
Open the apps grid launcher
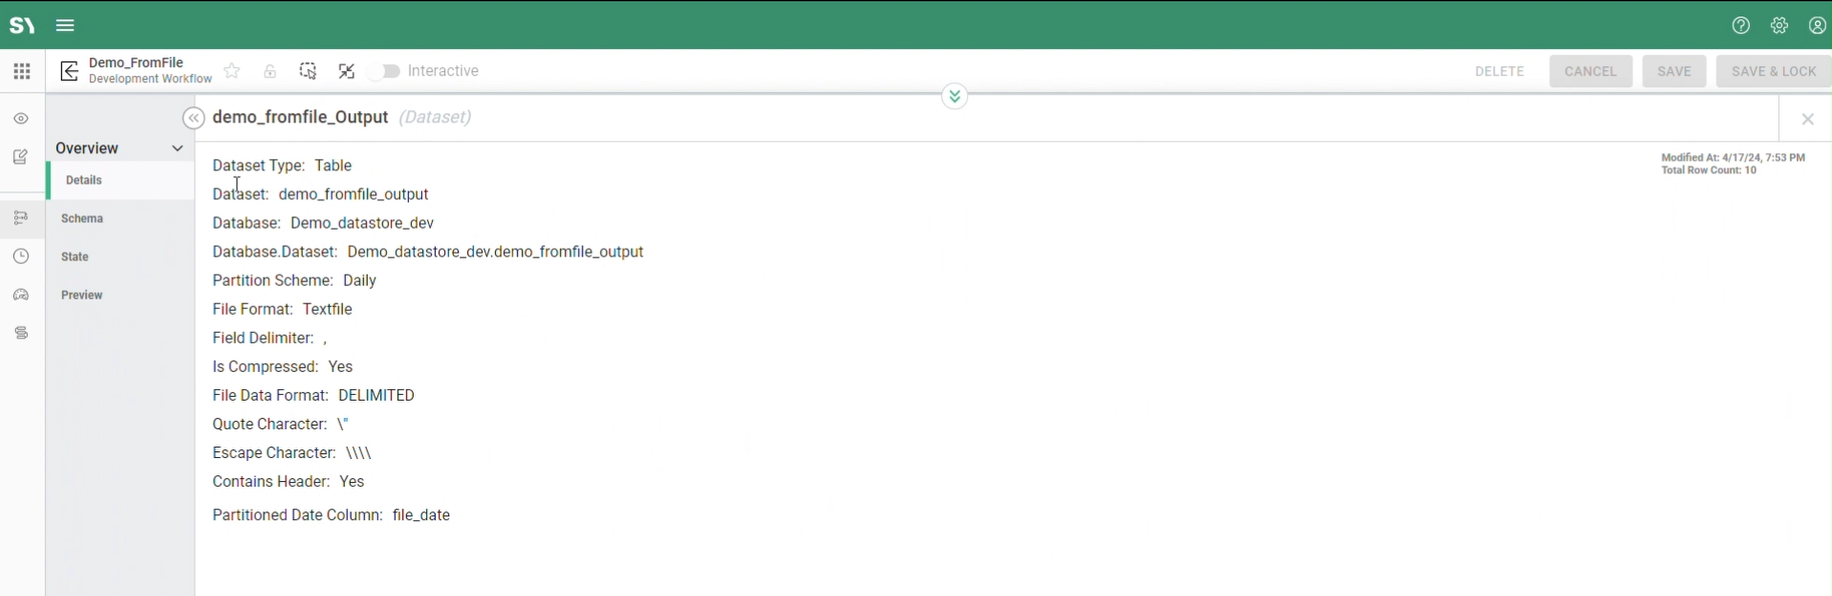click(22, 71)
